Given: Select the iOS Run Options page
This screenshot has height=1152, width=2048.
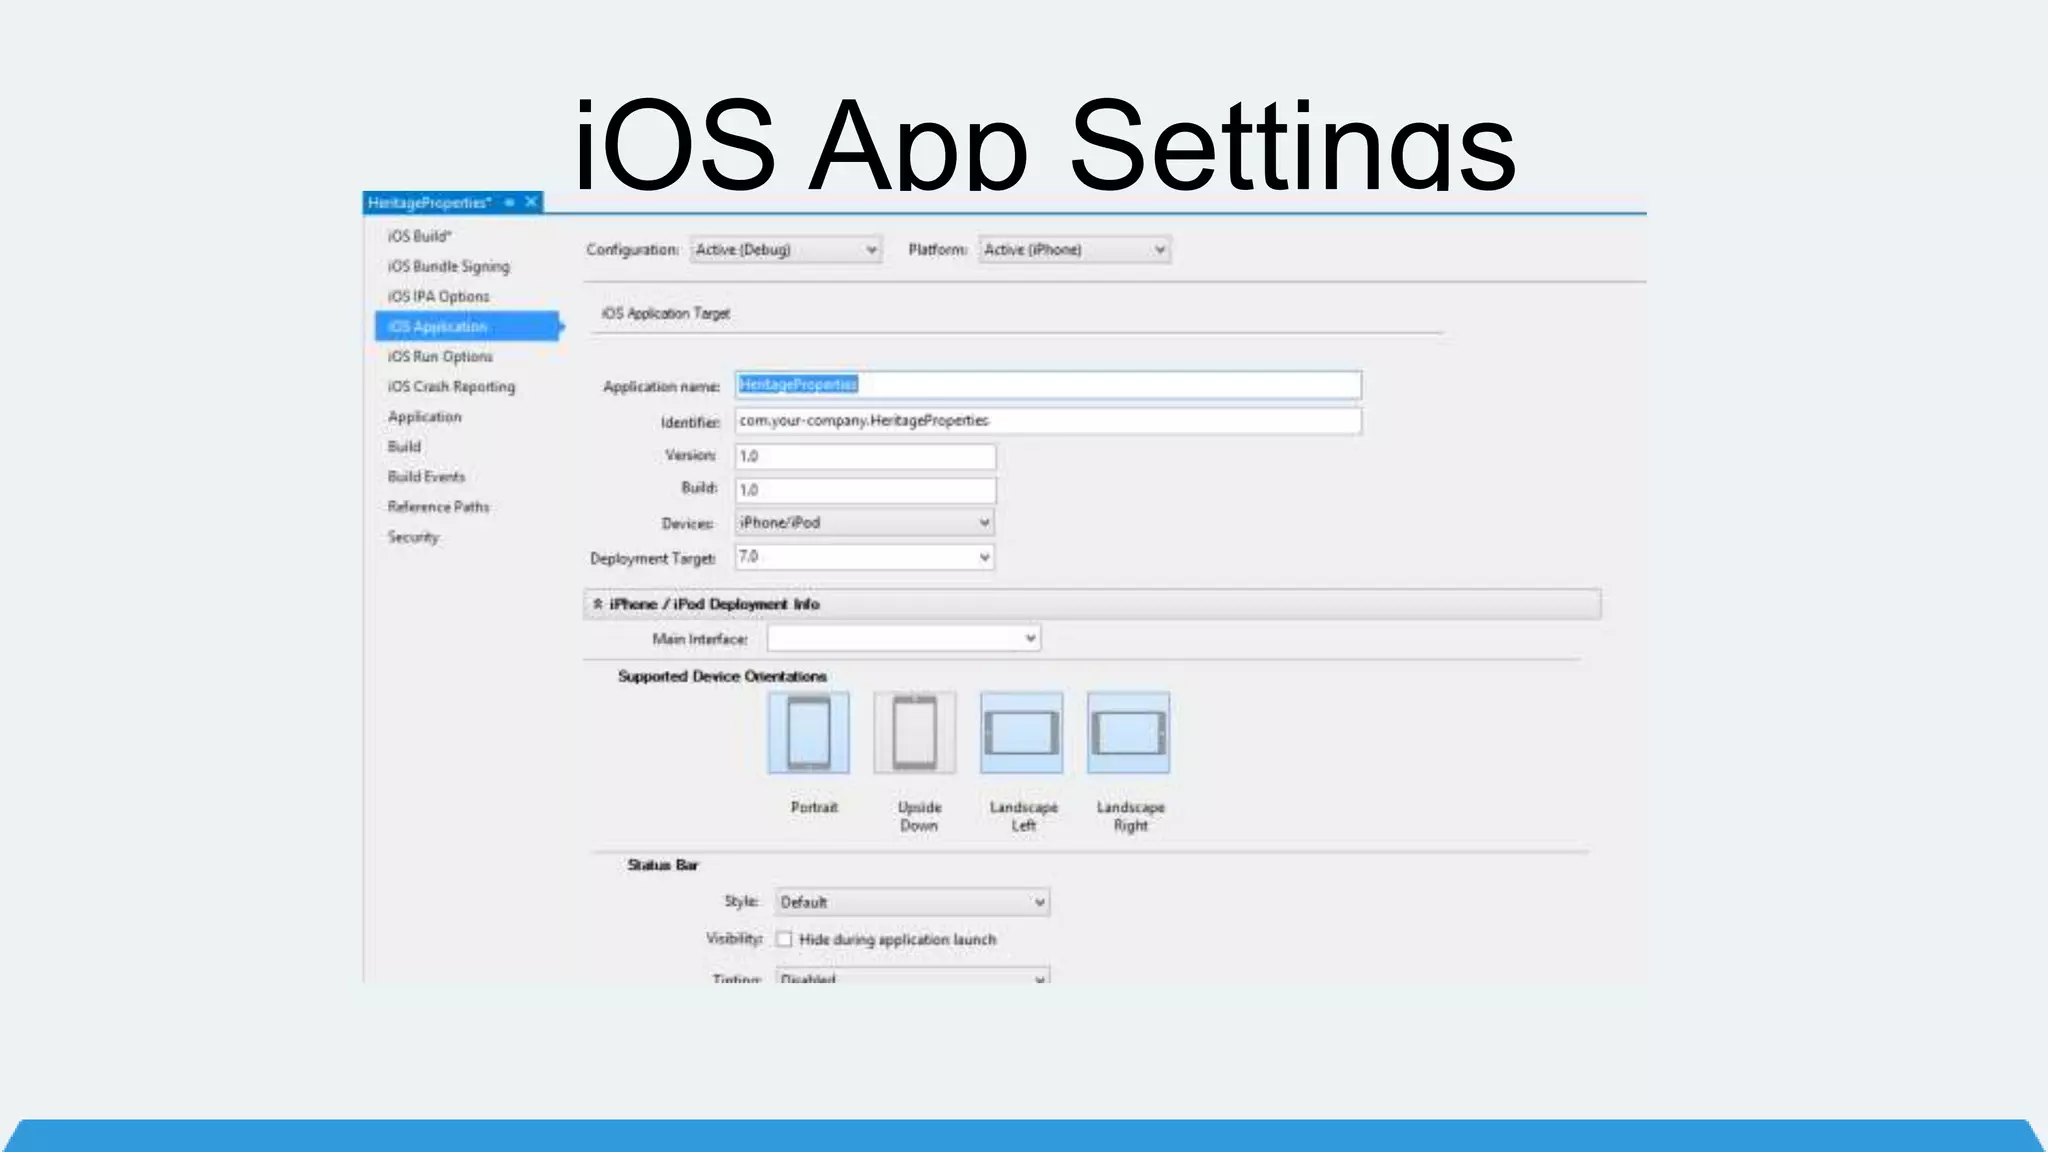Looking at the screenshot, I should coord(440,356).
